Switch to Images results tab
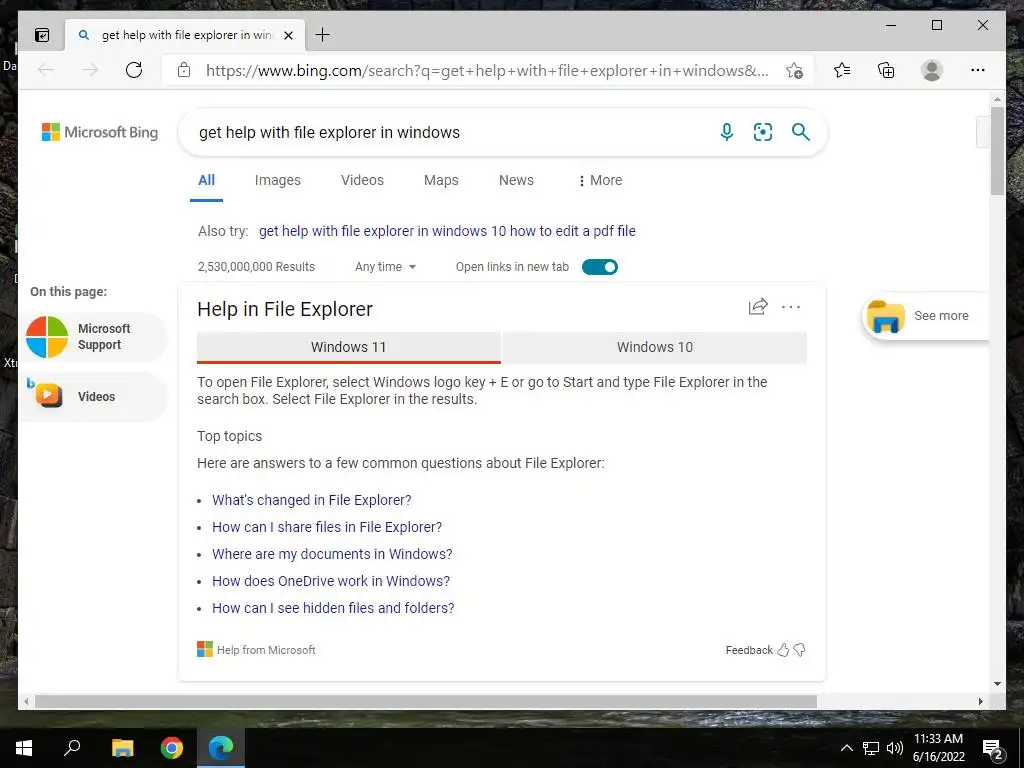Viewport: 1024px width, 768px height. coord(278,180)
